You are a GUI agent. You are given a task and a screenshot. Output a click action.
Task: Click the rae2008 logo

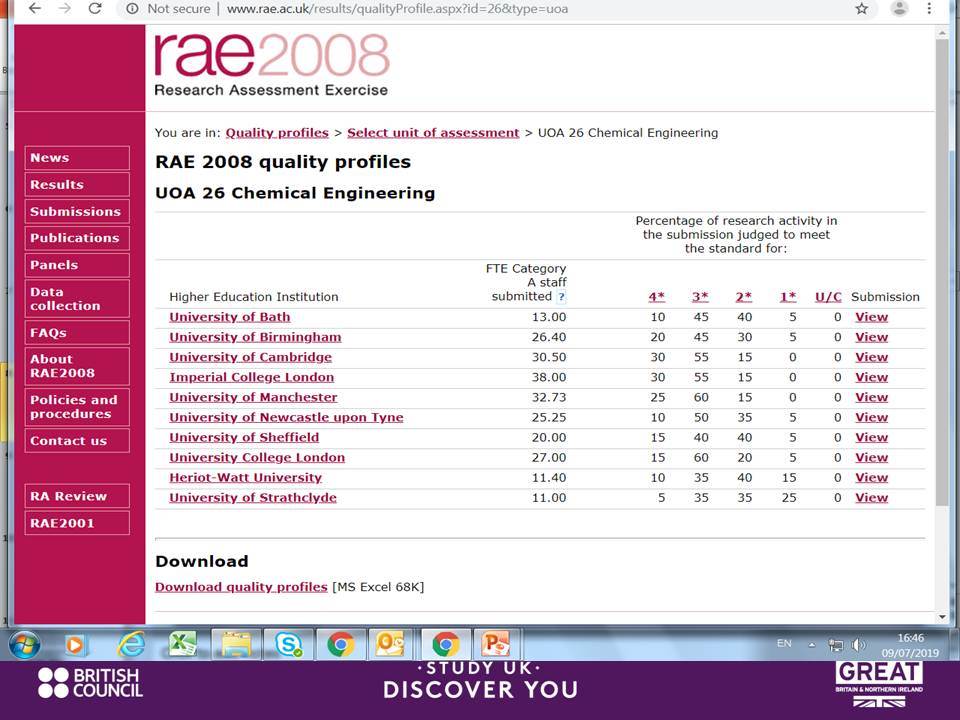[272, 64]
